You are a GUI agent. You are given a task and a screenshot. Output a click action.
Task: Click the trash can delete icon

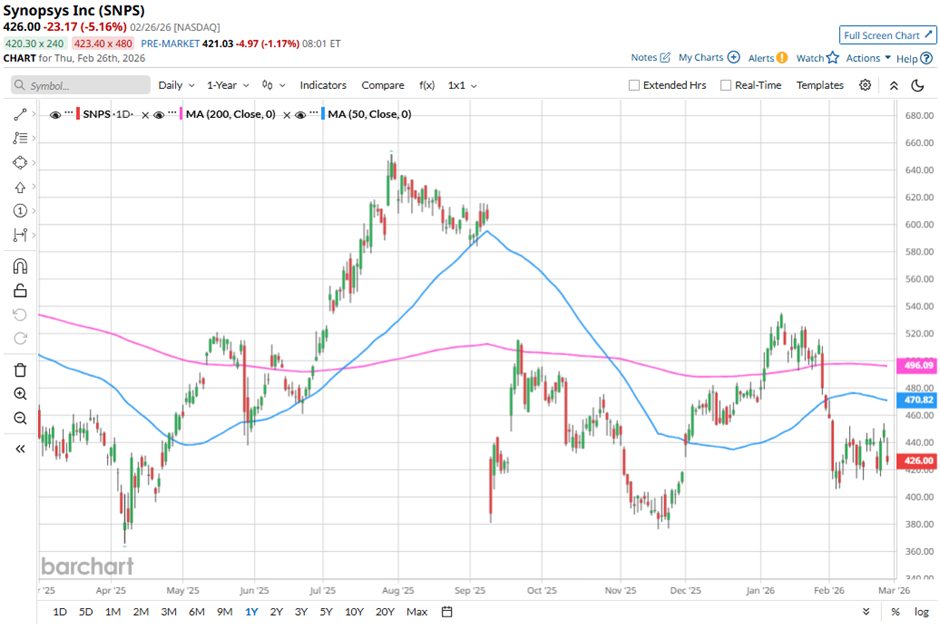[20, 369]
